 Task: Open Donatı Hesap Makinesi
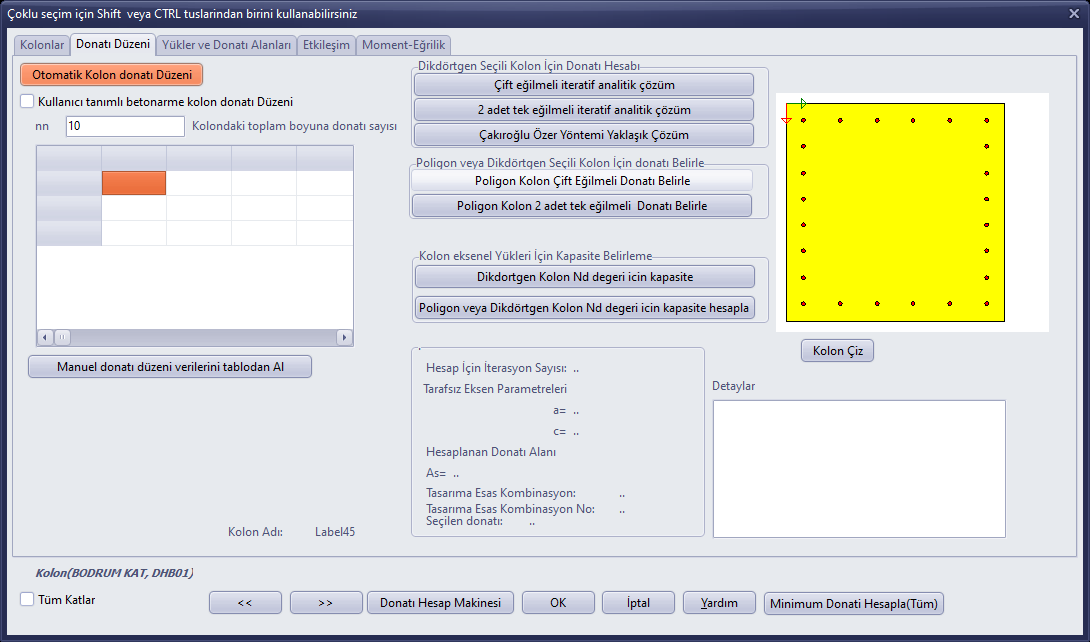point(440,603)
